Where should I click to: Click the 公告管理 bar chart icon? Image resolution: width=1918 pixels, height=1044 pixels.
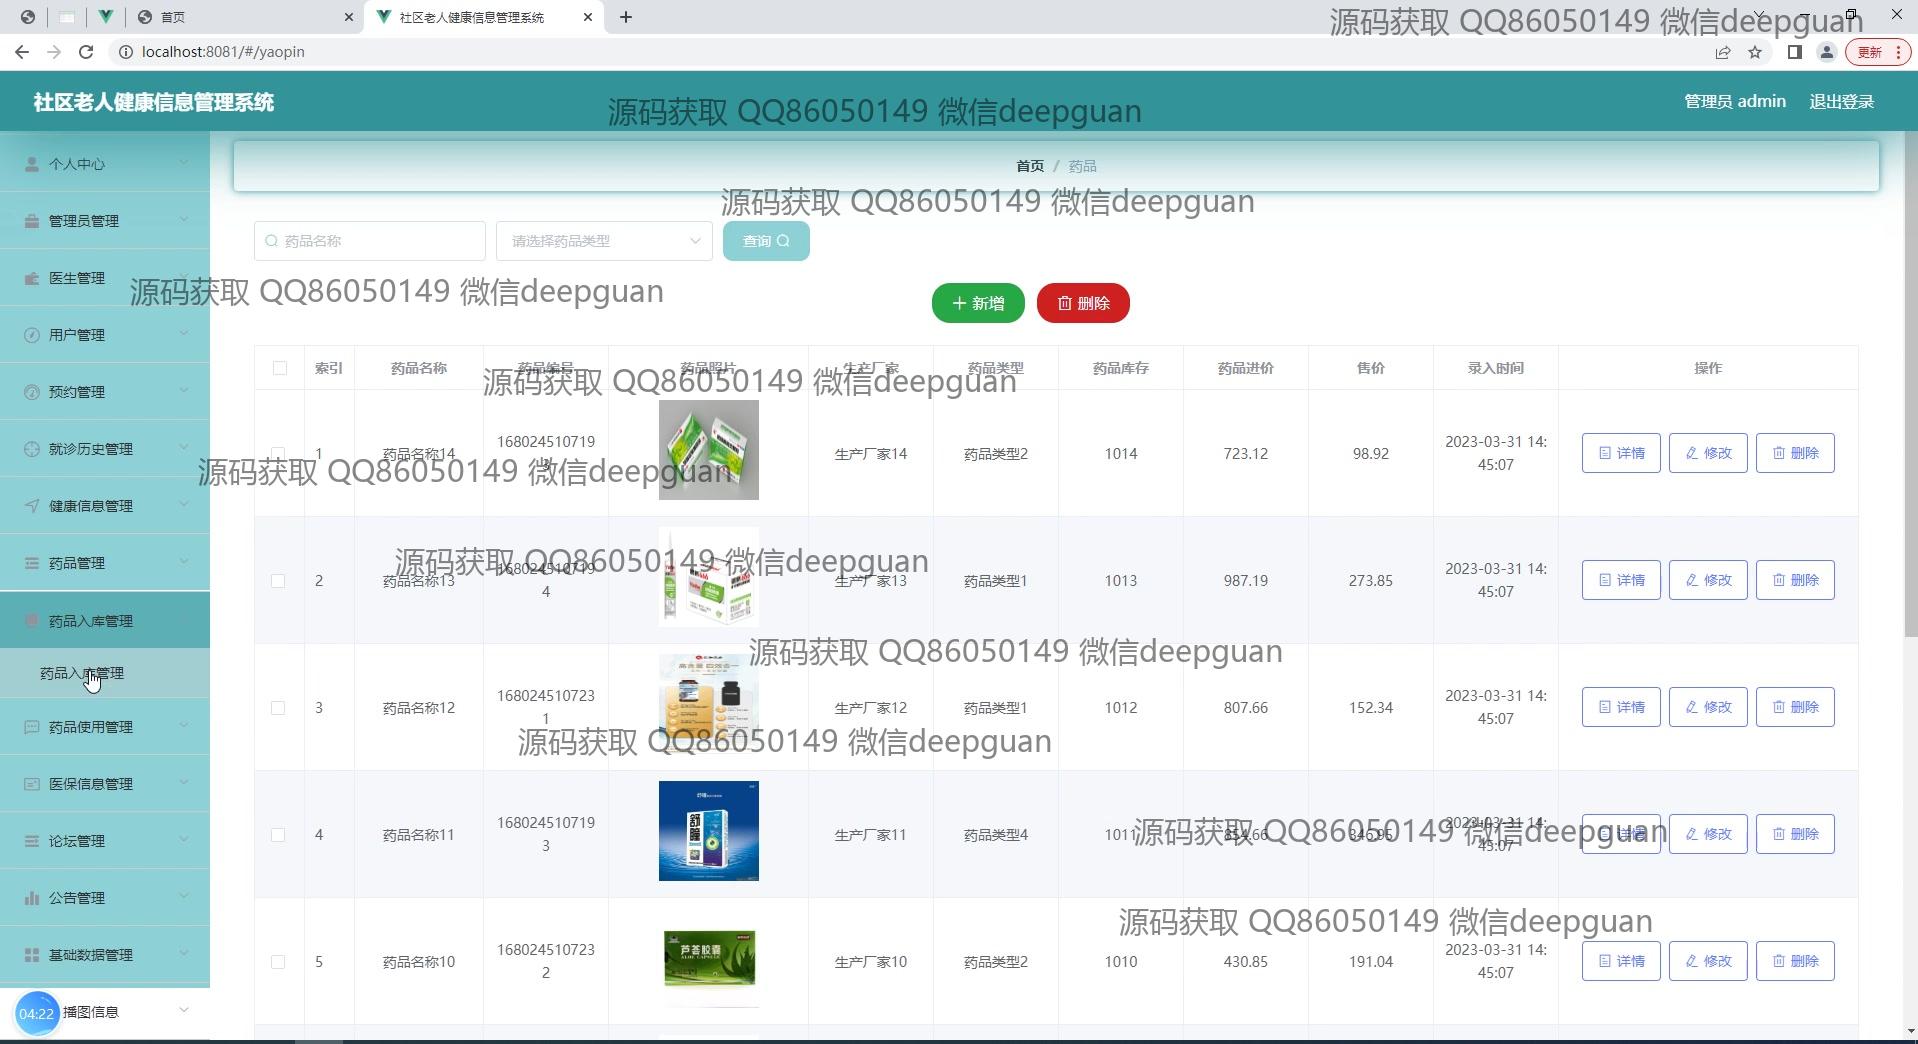32,898
